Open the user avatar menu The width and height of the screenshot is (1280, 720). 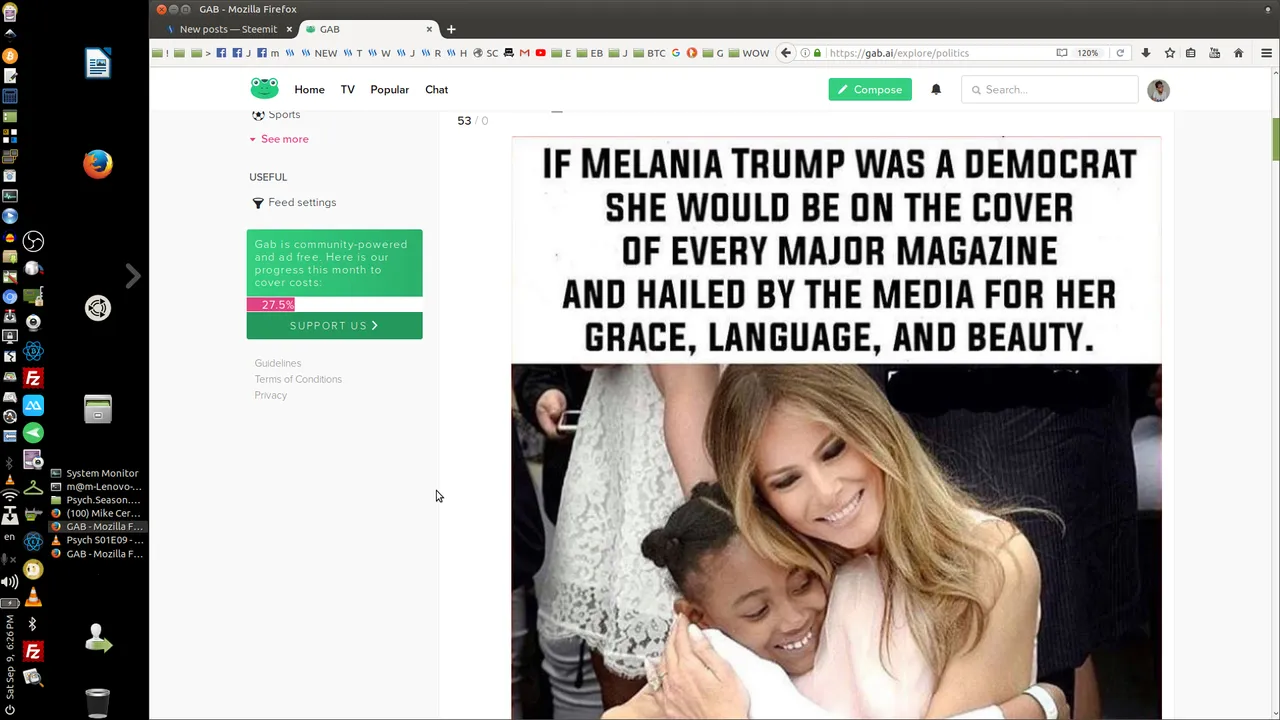point(1158,90)
